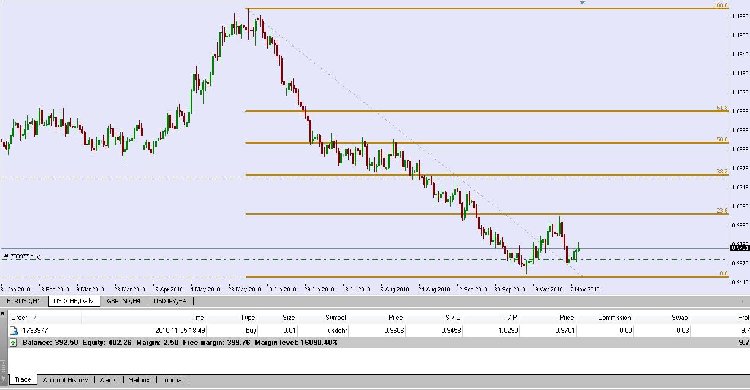Select the Trade tab in the Terminal
Screen dimensions: 750x390
(x=22, y=380)
